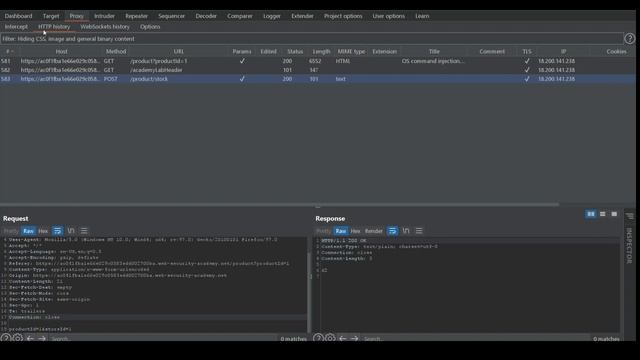The image size is (640, 360).
Task: Go to next match in Request
Action: click(42, 338)
